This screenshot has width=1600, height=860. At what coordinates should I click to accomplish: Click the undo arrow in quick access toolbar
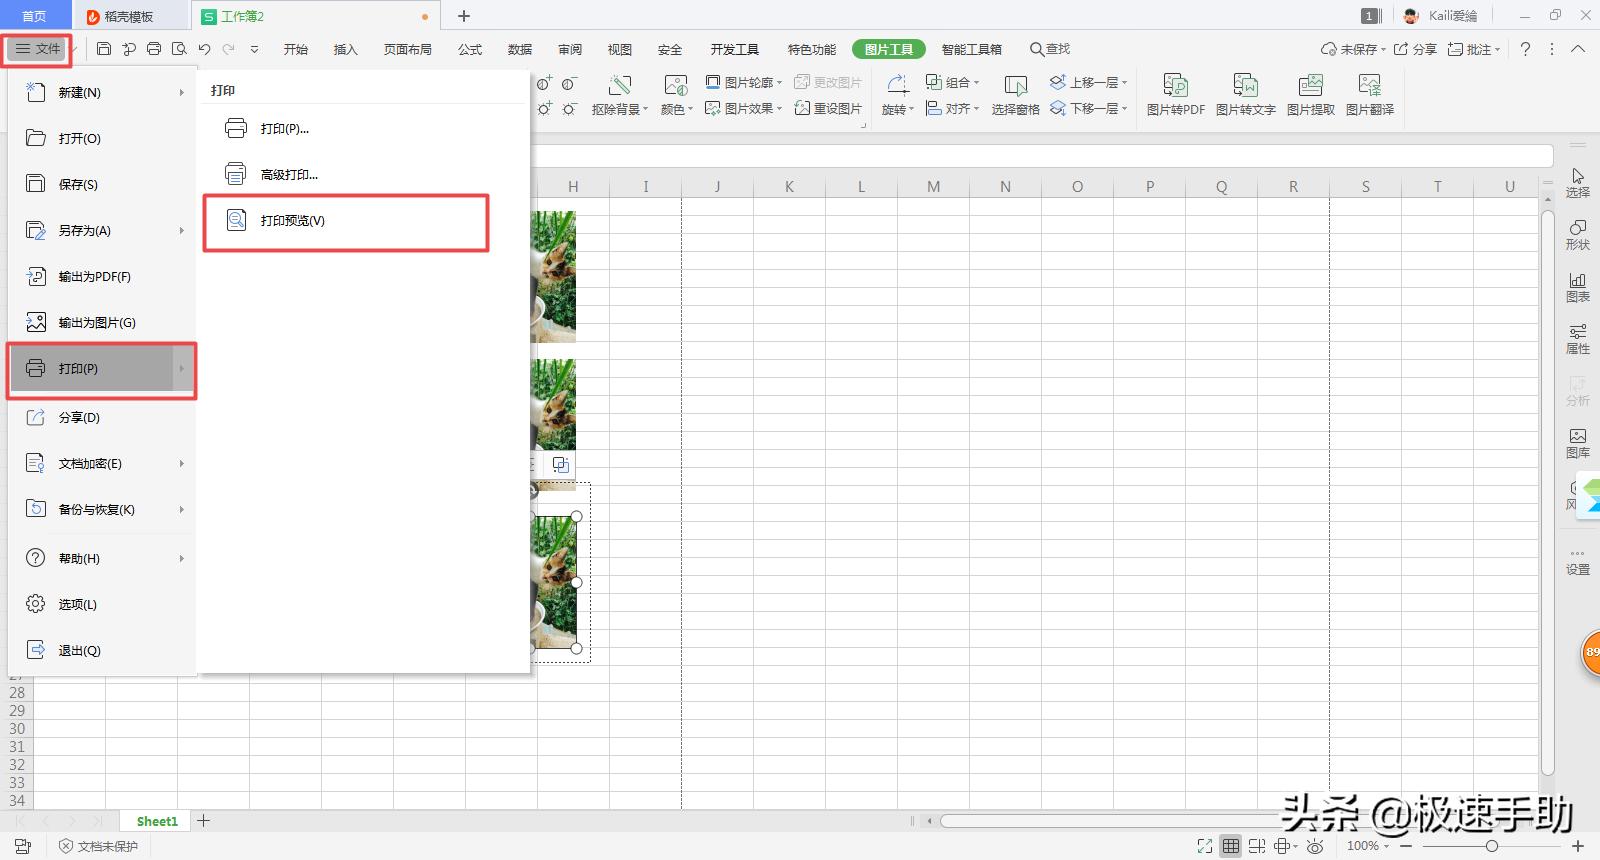204,49
